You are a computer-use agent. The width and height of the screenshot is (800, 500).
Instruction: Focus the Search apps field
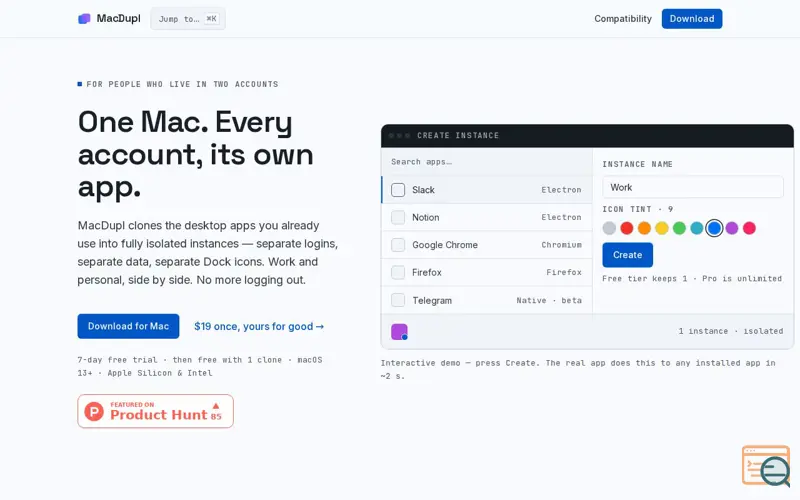tap(487, 162)
